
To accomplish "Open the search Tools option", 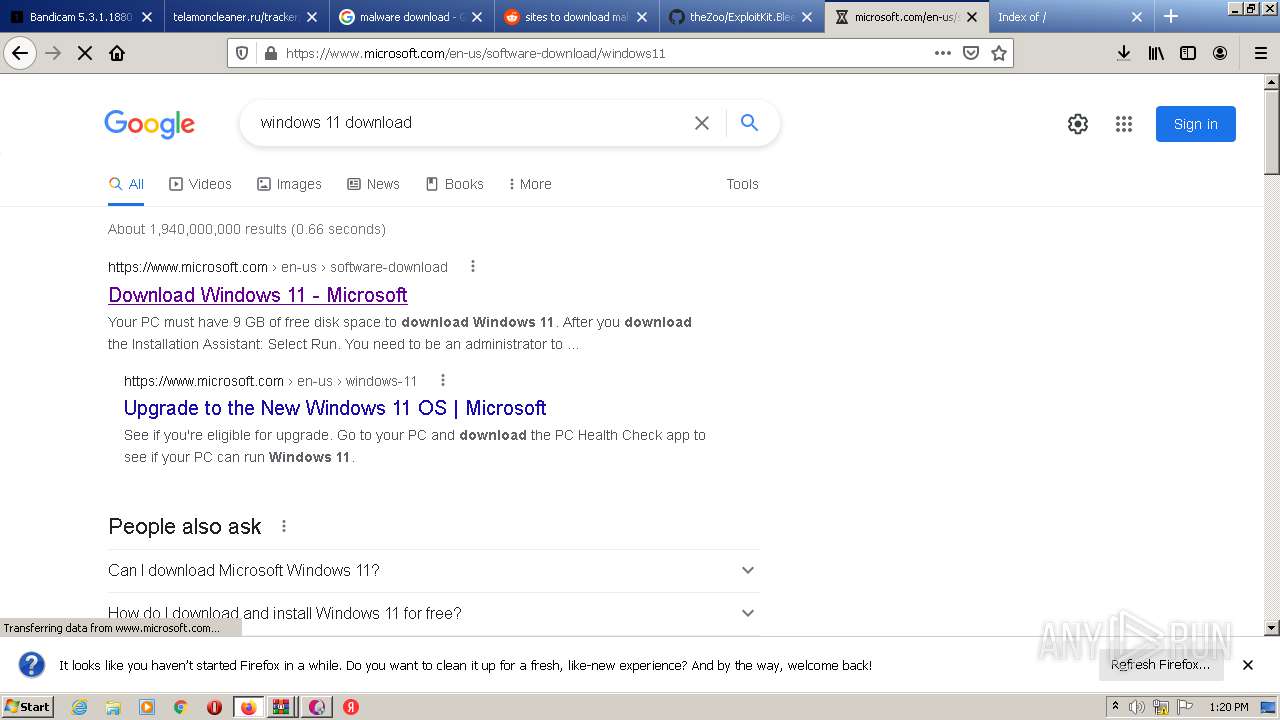I will pyautogui.click(x=742, y=184).
